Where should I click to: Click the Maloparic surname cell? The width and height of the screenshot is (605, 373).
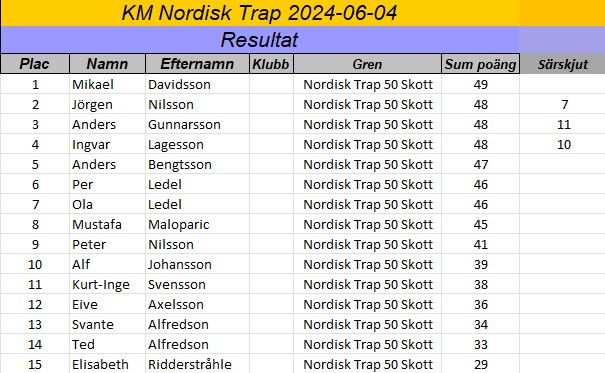197,224
